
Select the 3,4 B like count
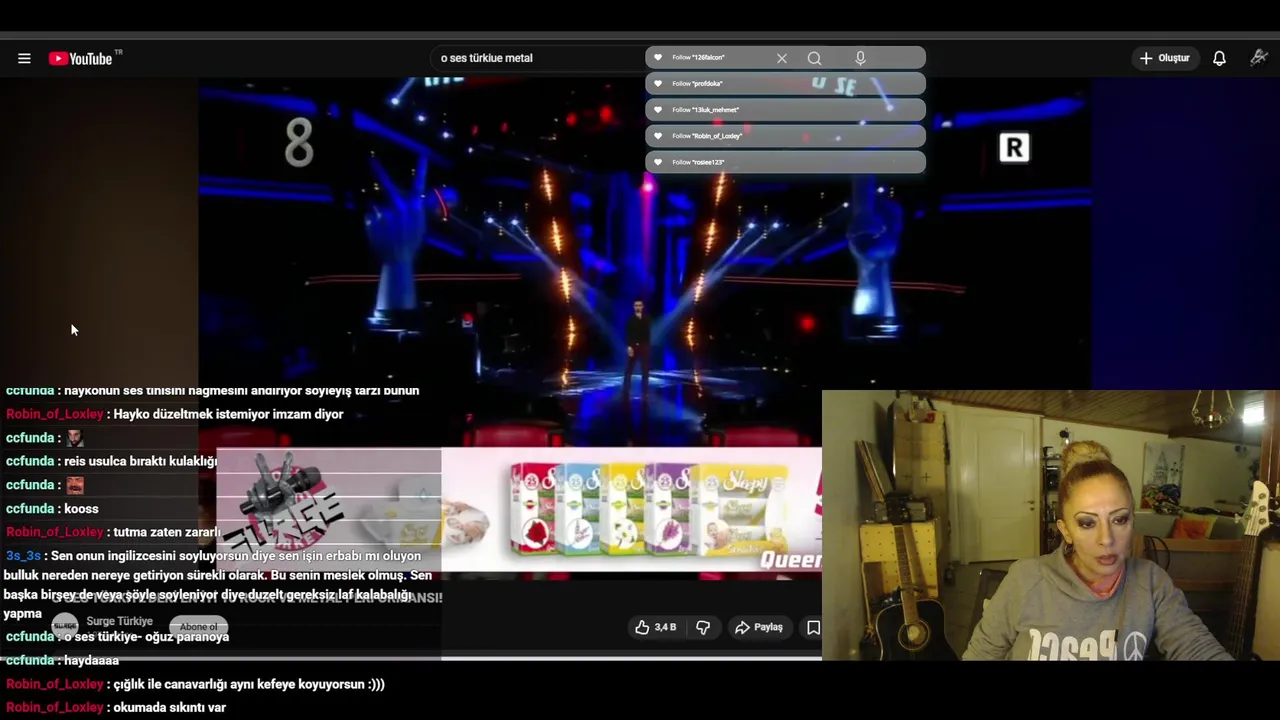665,627
